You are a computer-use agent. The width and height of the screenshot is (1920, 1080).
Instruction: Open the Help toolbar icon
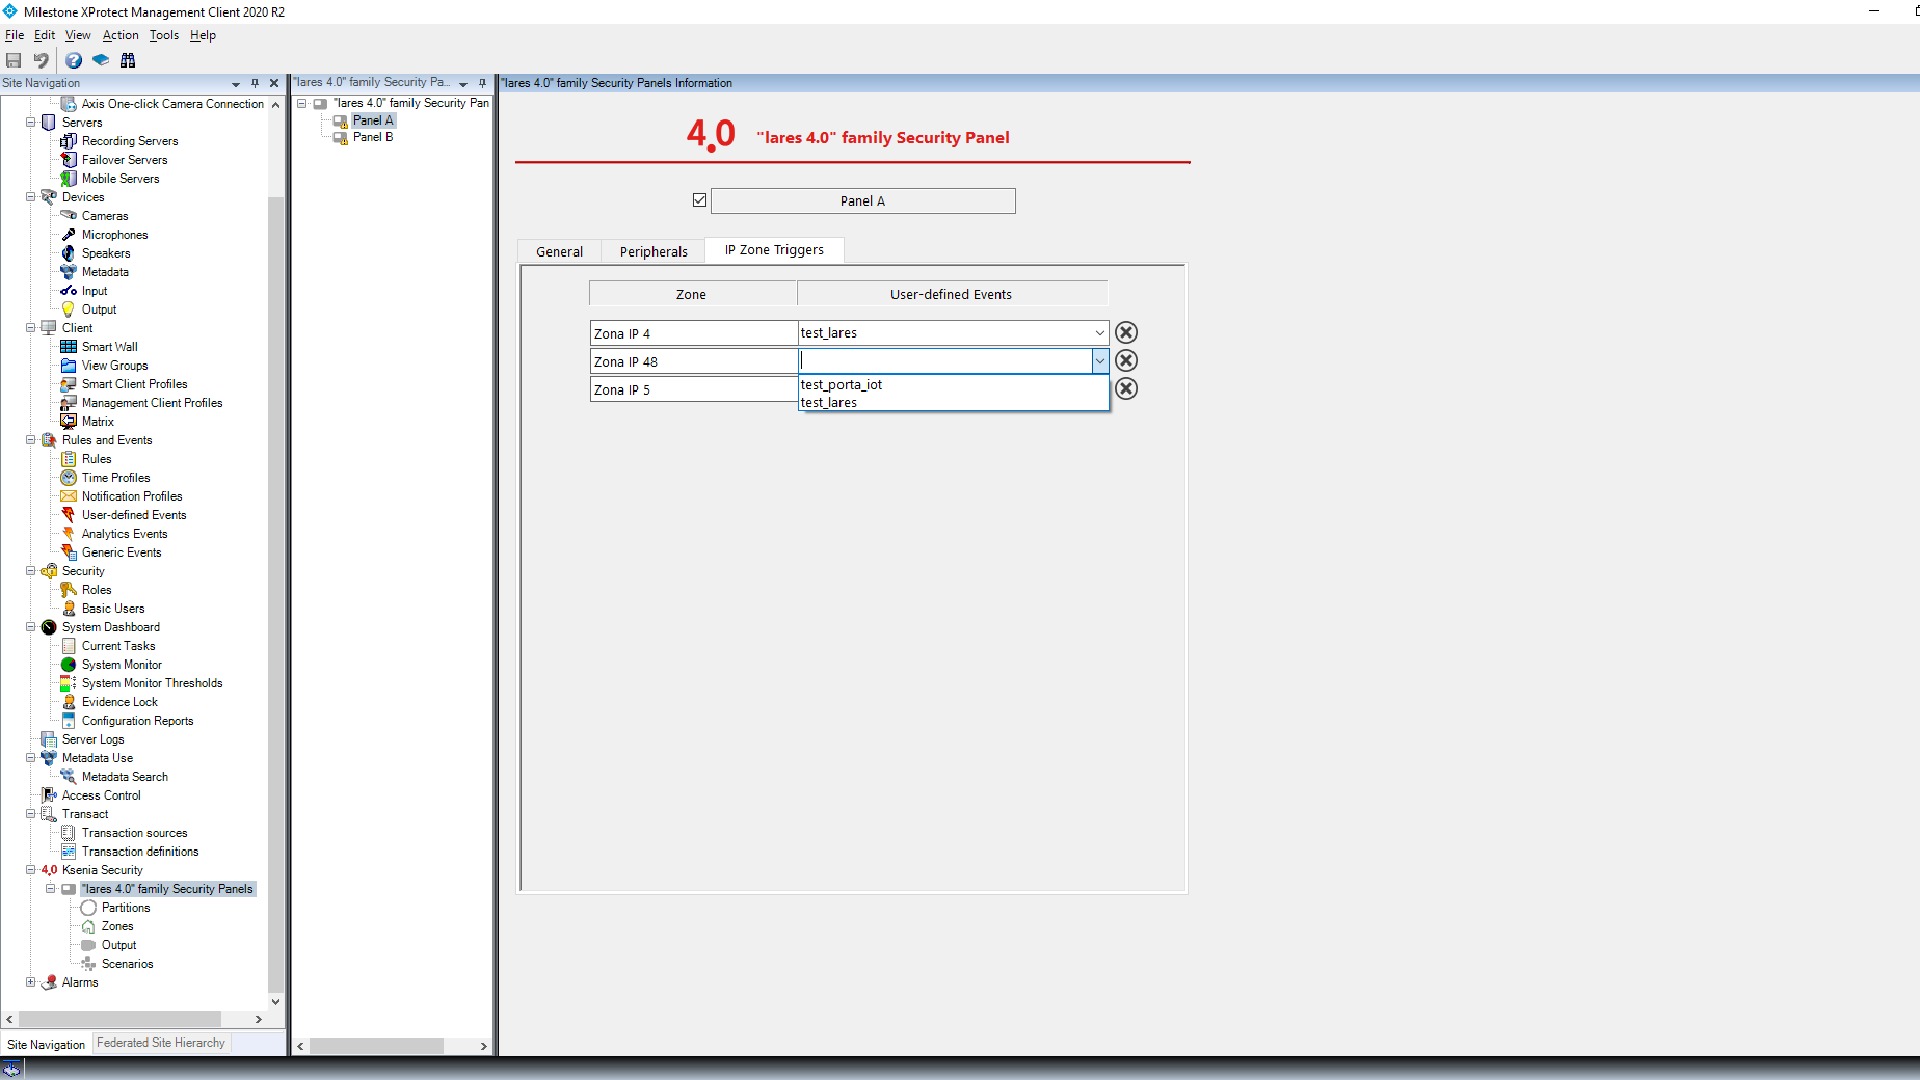(74, 61)
